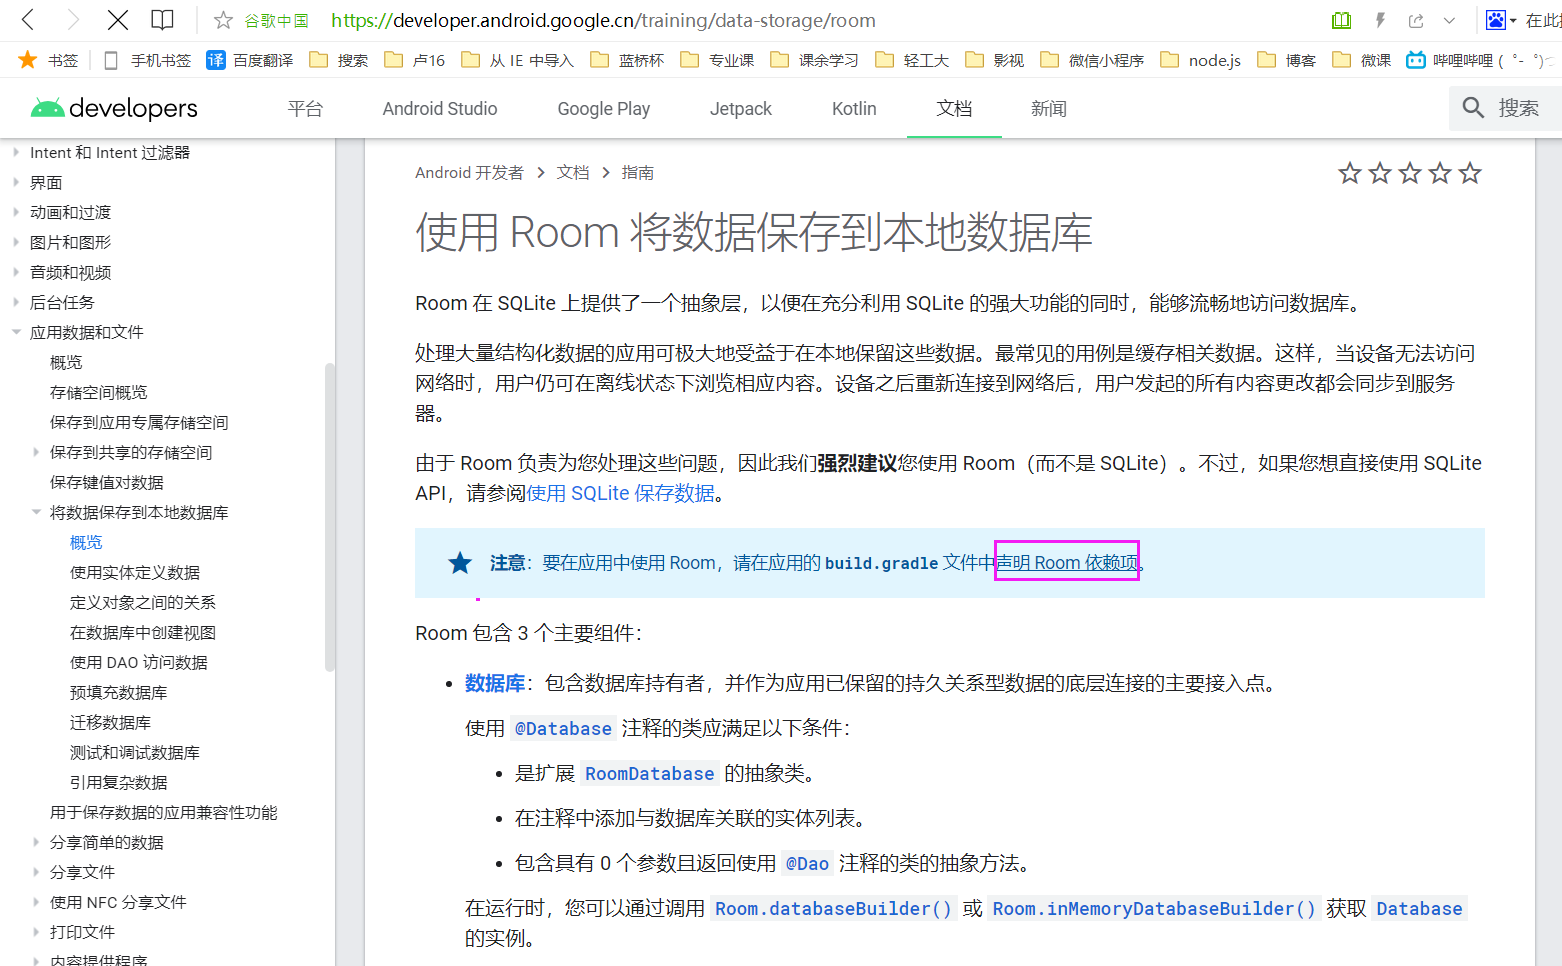The width and height of the screenshot is (1562, 966).
Task: Click the green reader icon in address bar
Action: click(1342, 20)
